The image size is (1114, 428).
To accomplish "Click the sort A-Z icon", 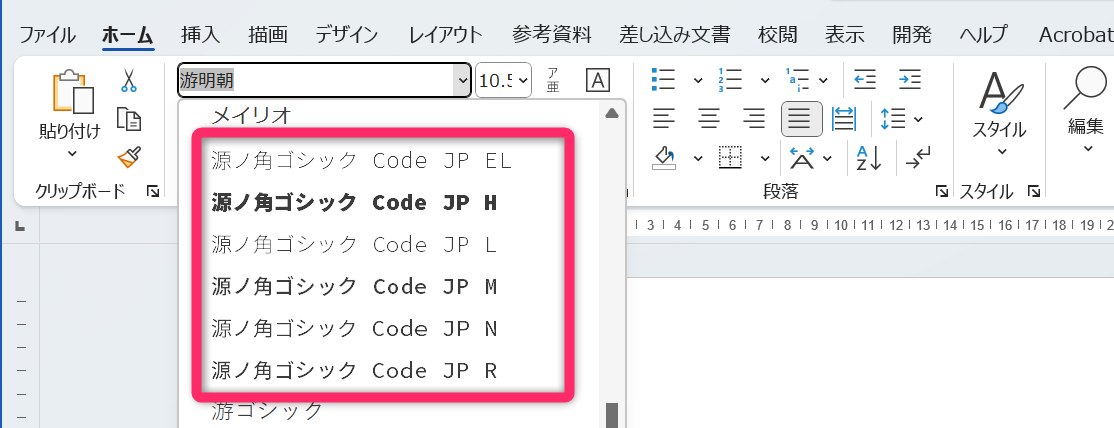I will click(x=865, y=157).
